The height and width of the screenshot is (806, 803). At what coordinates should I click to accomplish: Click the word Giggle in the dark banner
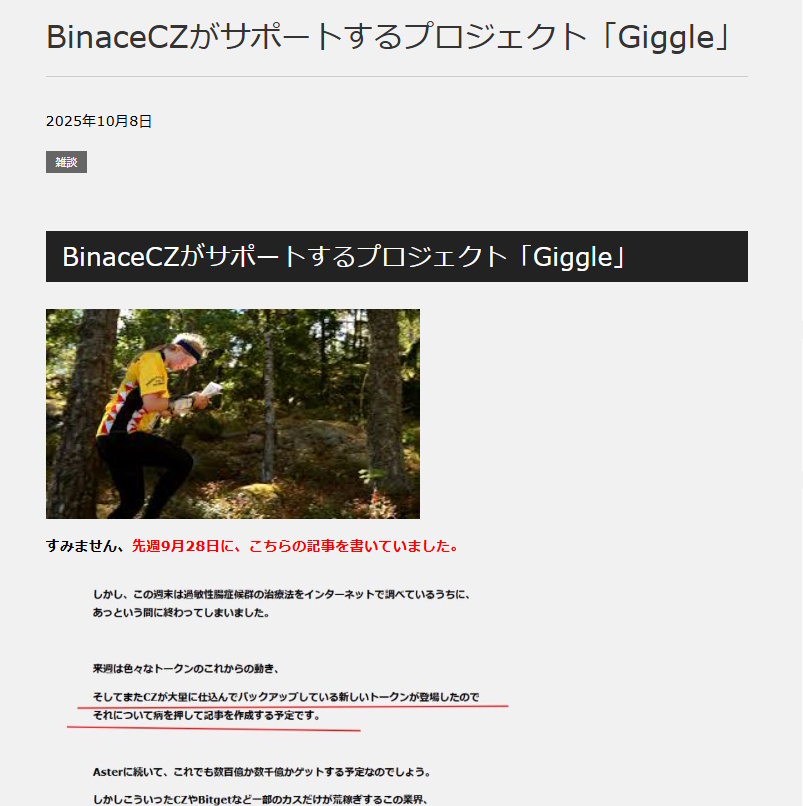(573, 257)
